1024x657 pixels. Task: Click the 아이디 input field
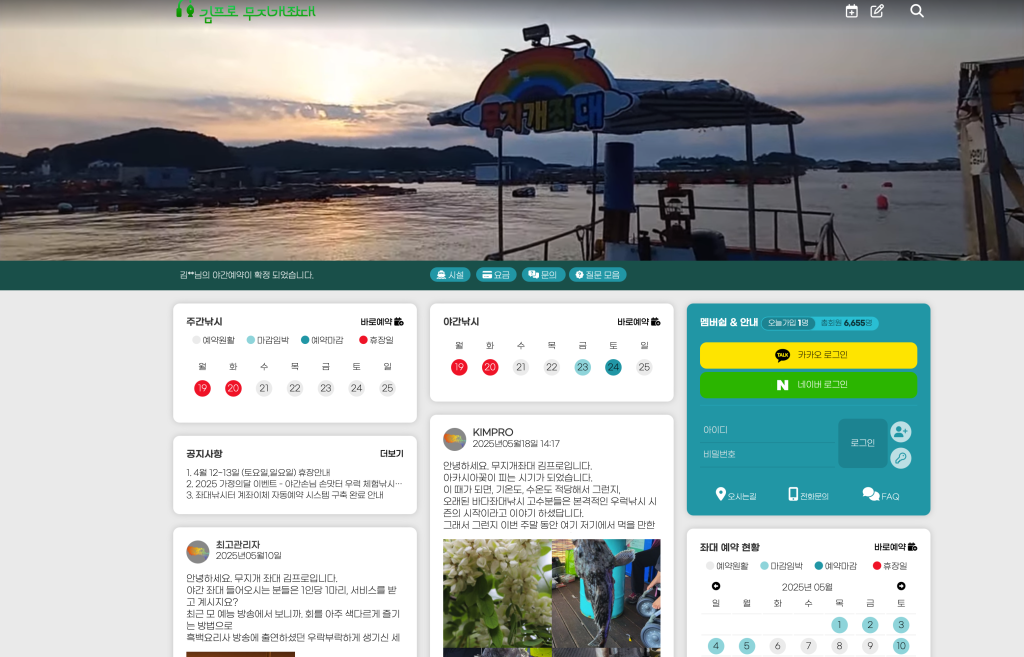coord(765,430)
